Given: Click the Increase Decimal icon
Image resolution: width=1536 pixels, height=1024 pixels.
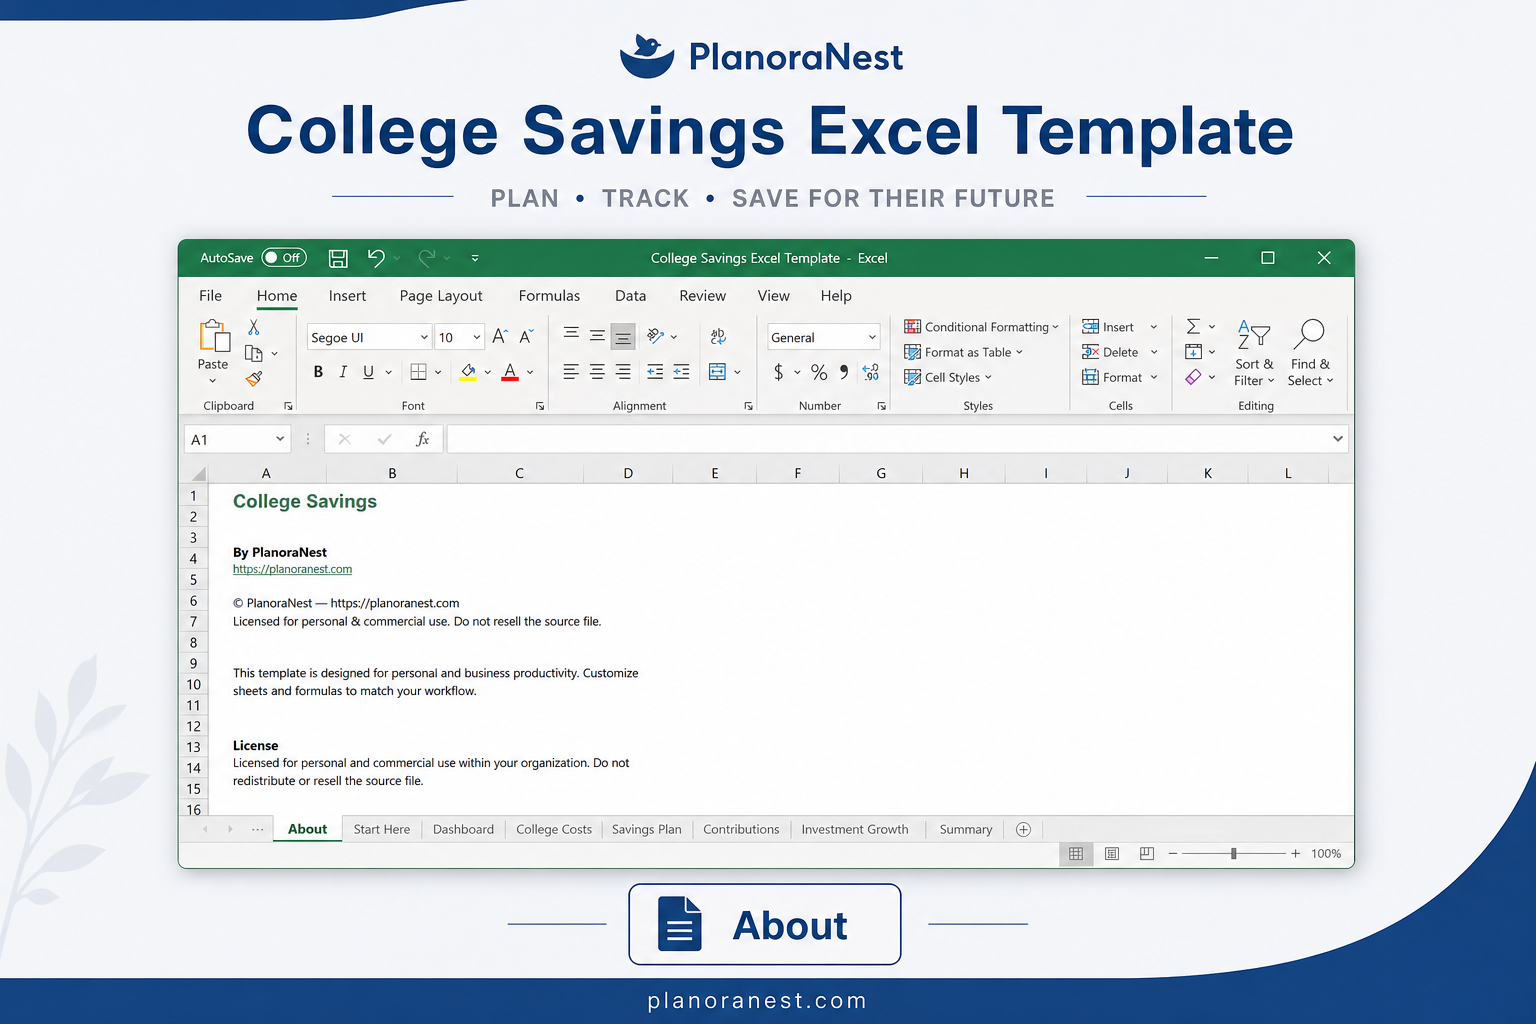Looking at the screenshot, I should click(x=871, y=372).
